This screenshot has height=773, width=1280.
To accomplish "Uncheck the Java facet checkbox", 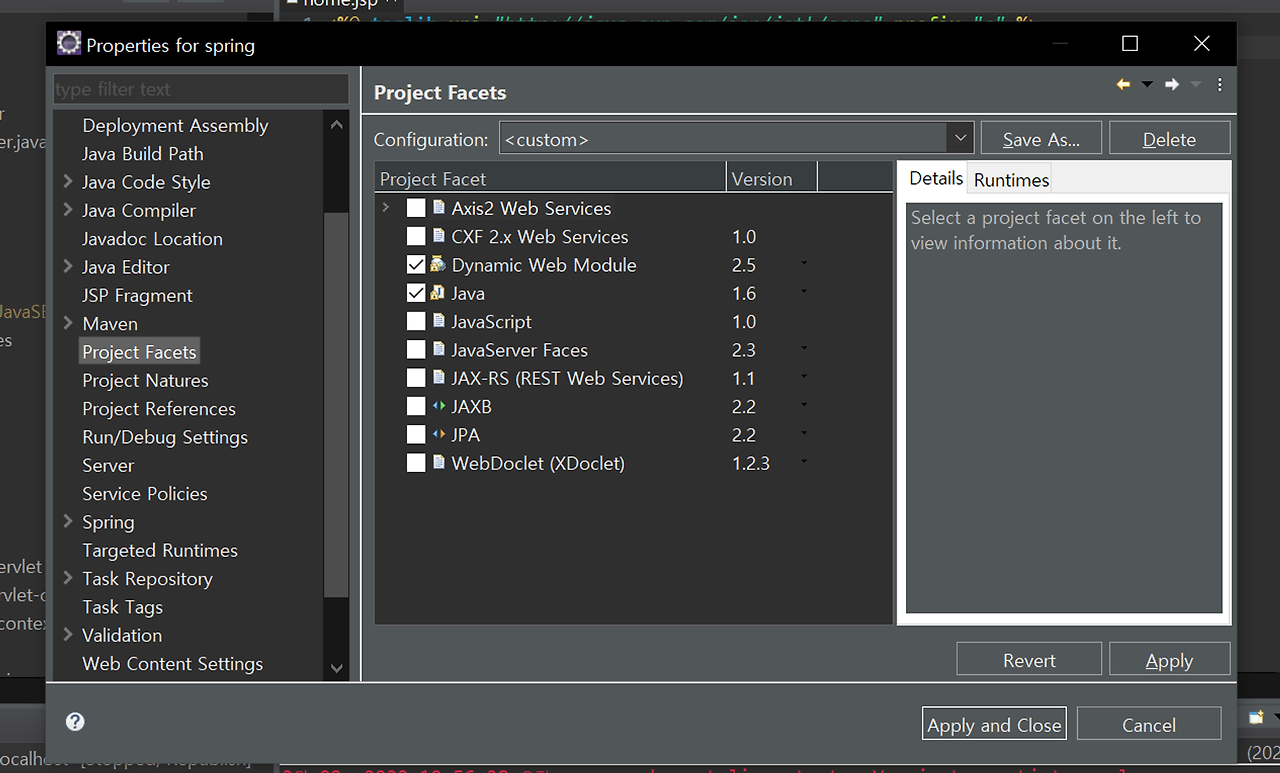I will pyautogui.click(x=416, y=294).
